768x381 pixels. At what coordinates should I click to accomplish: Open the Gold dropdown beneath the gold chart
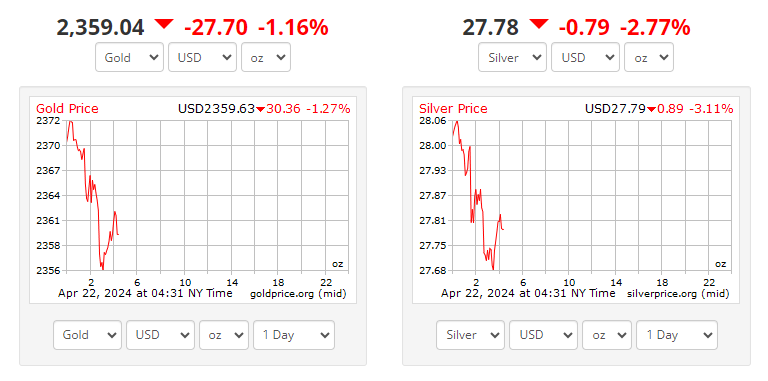[x=87, y=335]
